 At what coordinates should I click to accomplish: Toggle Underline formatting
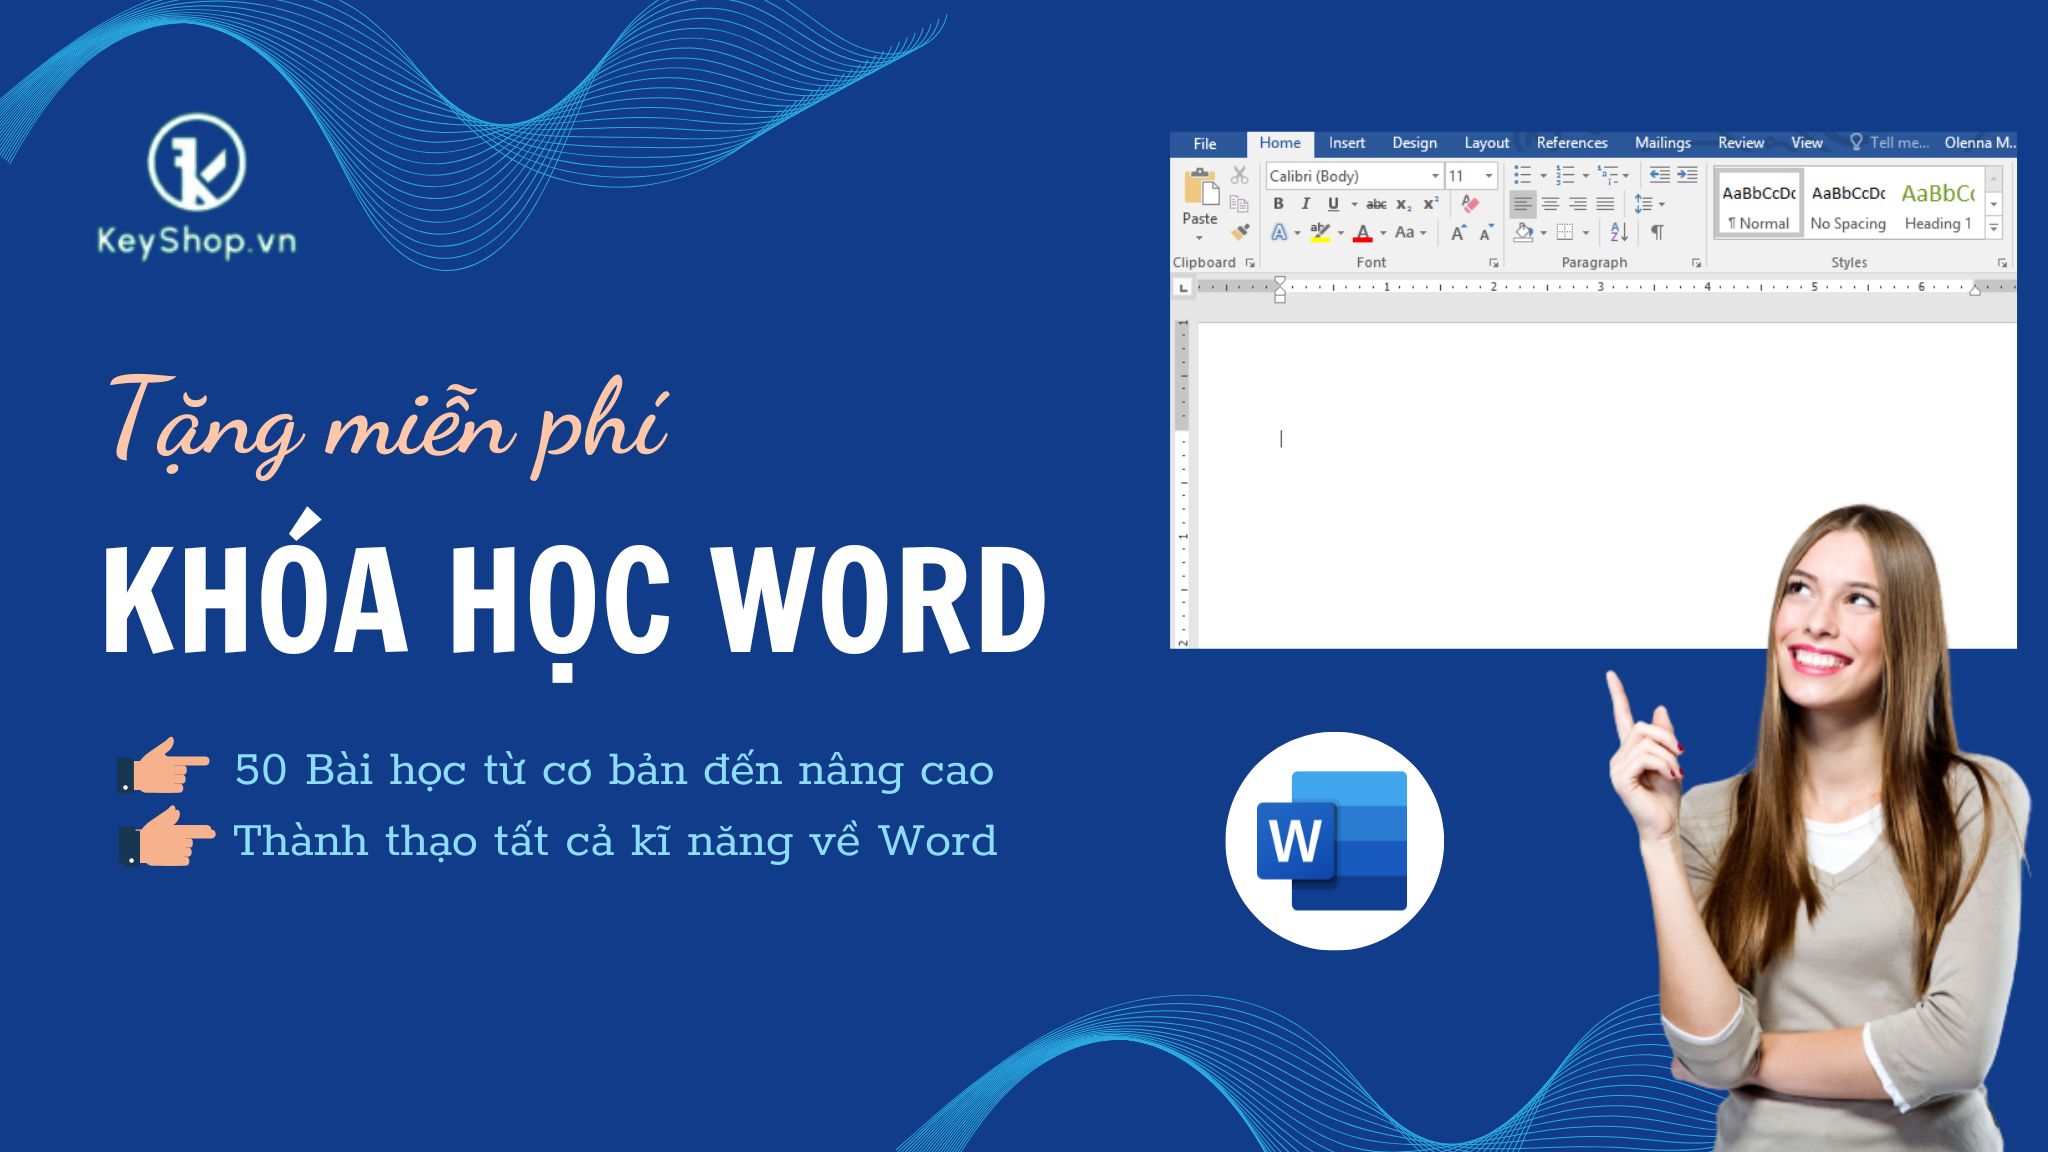(1332, 204)
